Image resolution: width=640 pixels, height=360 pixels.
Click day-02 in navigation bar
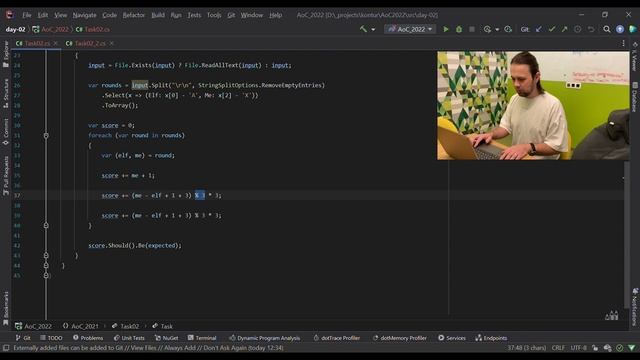[16, 29]
